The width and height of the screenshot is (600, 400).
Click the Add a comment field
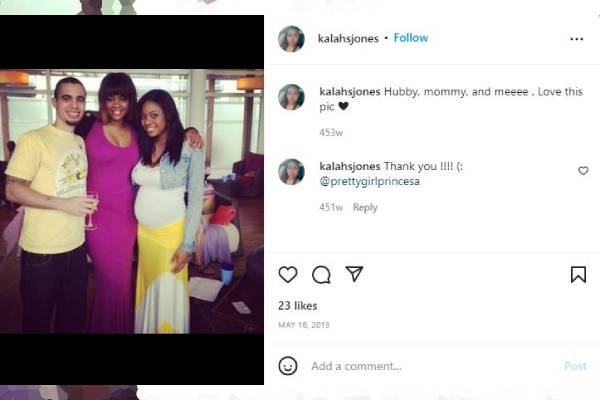(x=420, y=366)
